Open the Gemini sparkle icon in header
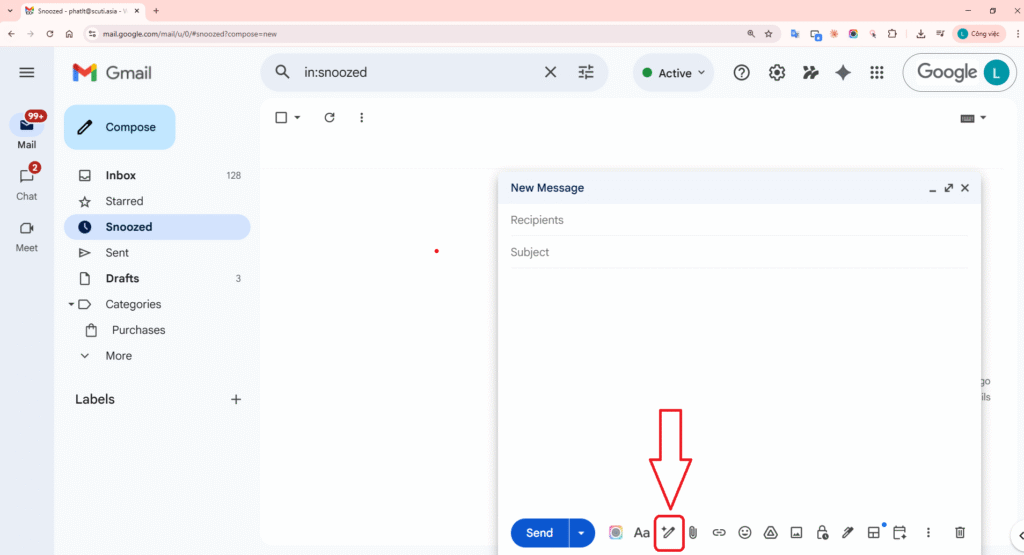The width and height of the screenshot is (1024, 555). (x=843, y=73)
